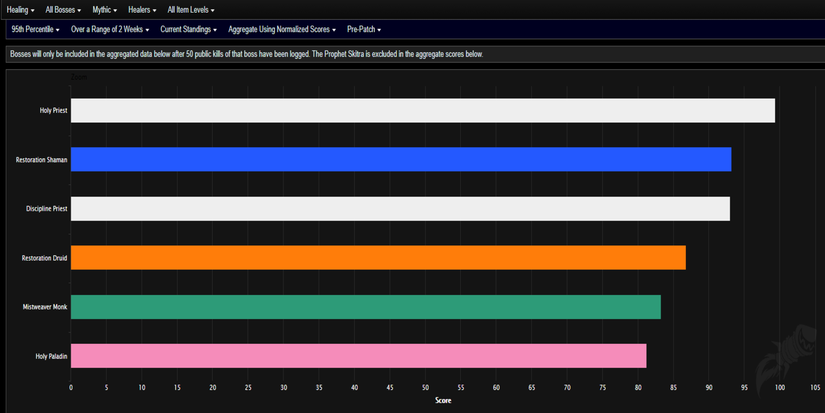Open the Current Standings dropdown
The height and width of the screenshot is (413, 825).
click(188, 29)
